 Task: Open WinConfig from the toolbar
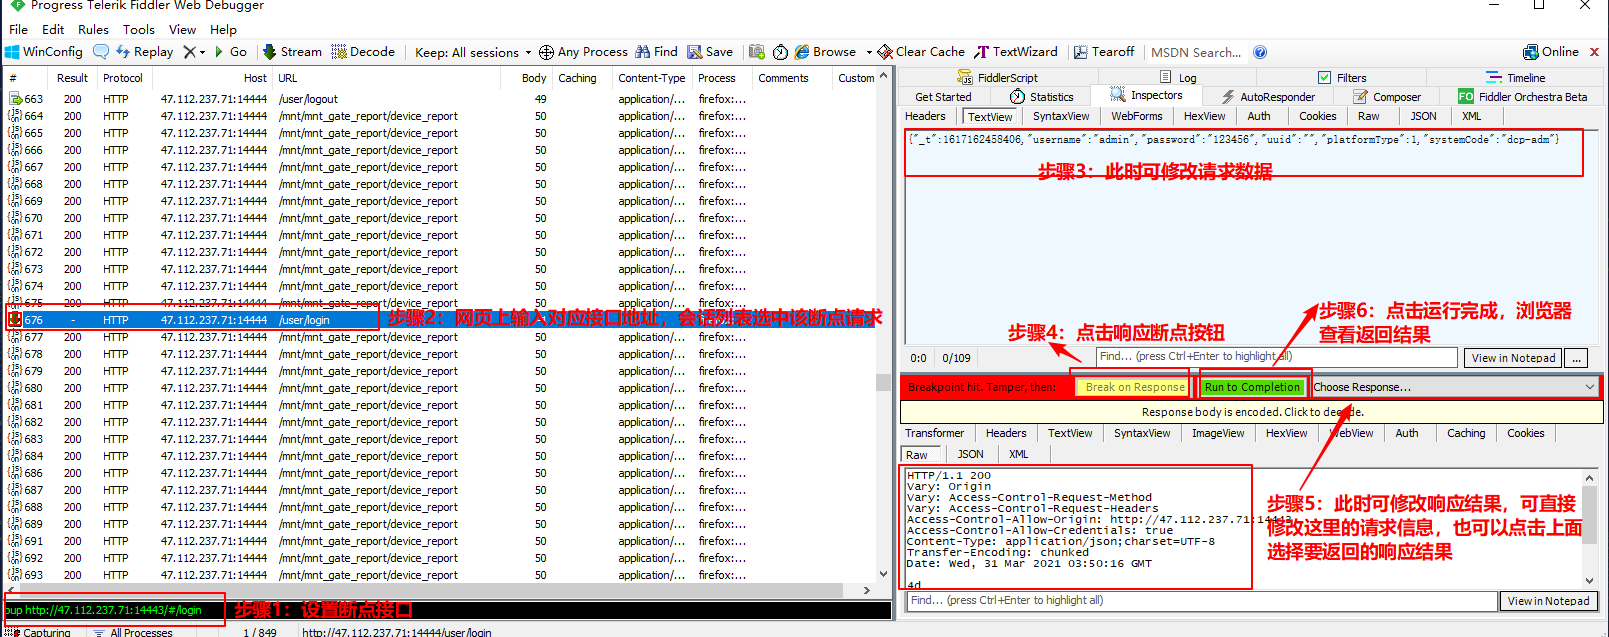pyautogui.click(x=44, y=52)
